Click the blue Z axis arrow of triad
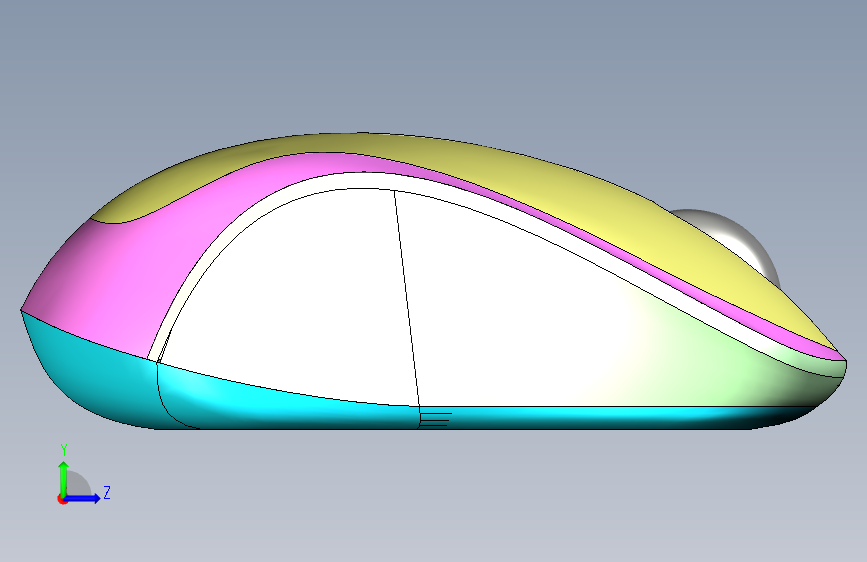The image size is (867, 562). coord(83,498)
